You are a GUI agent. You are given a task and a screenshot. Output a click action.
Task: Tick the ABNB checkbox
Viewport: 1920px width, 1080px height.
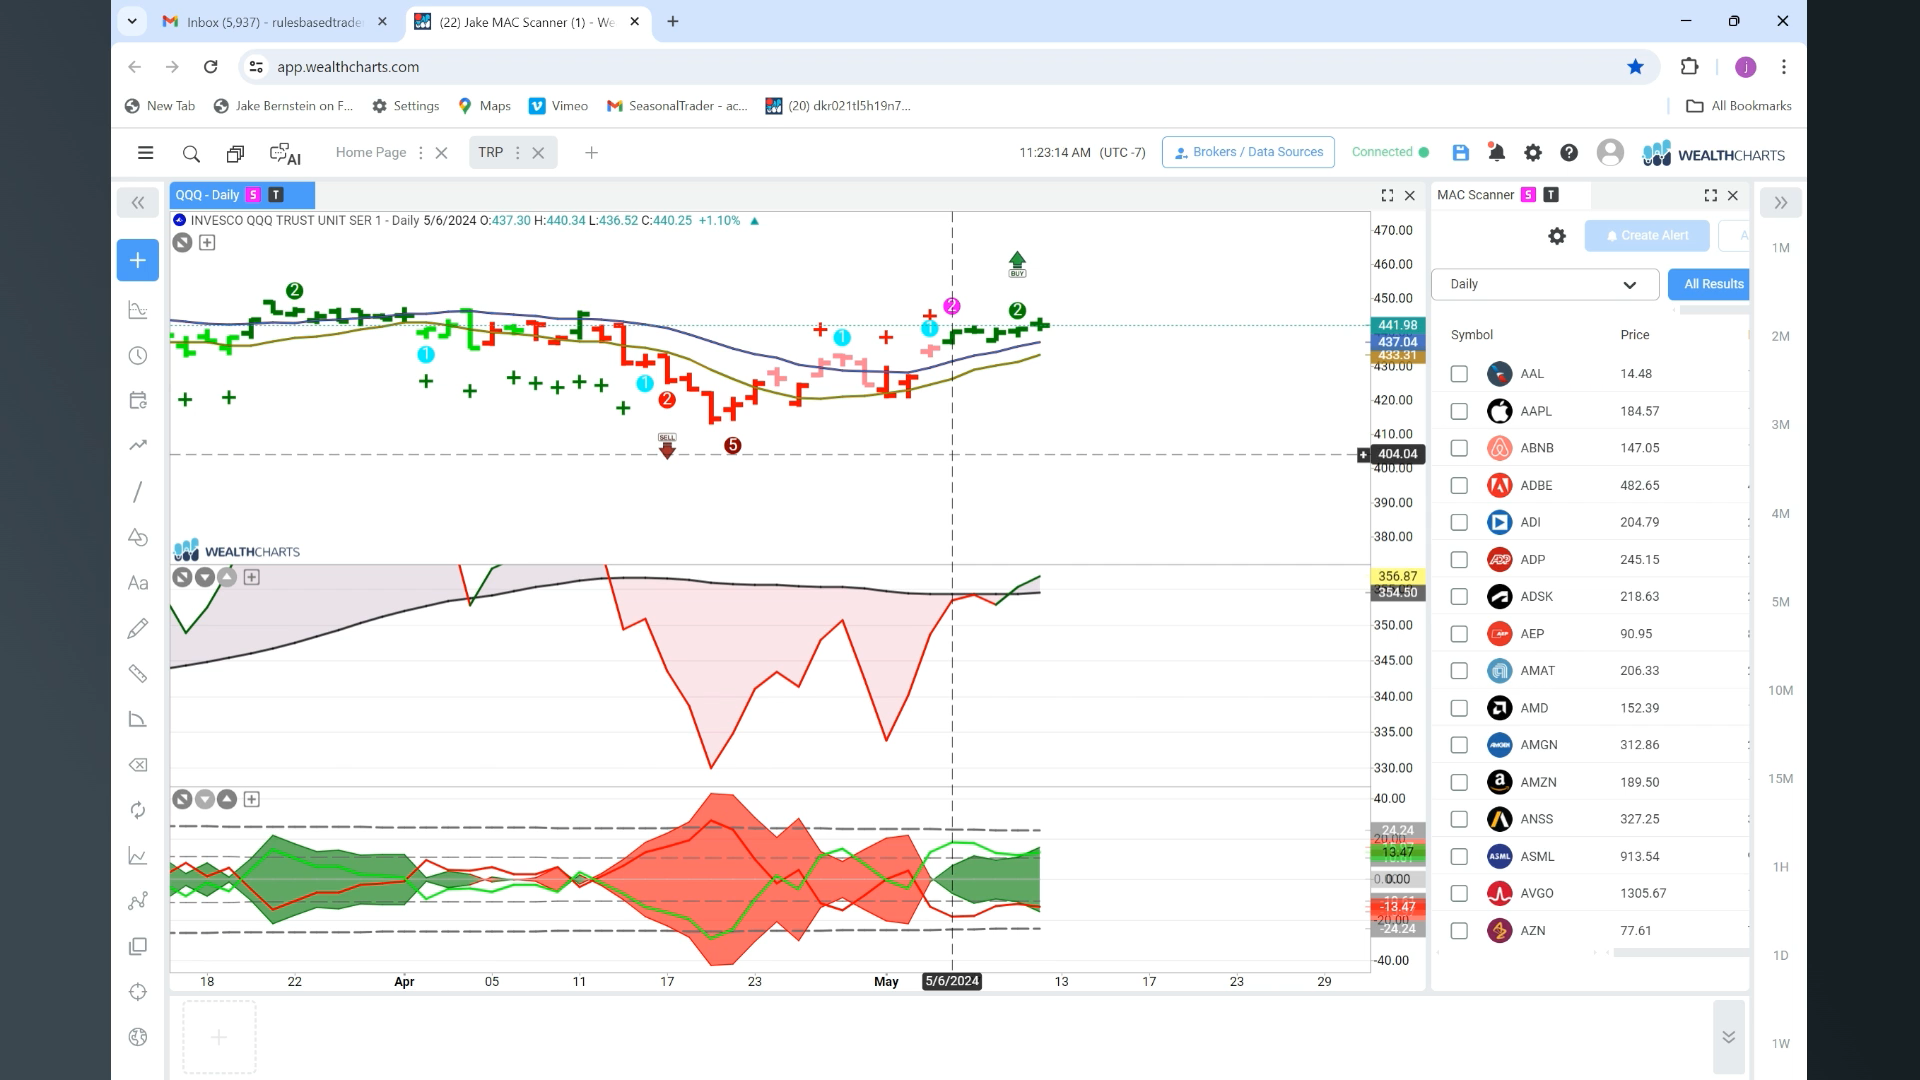click(1459, 448)
